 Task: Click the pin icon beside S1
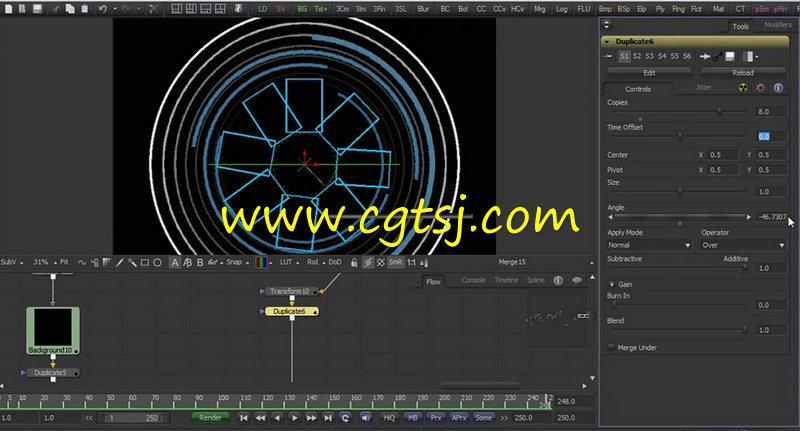click(608, 56)
